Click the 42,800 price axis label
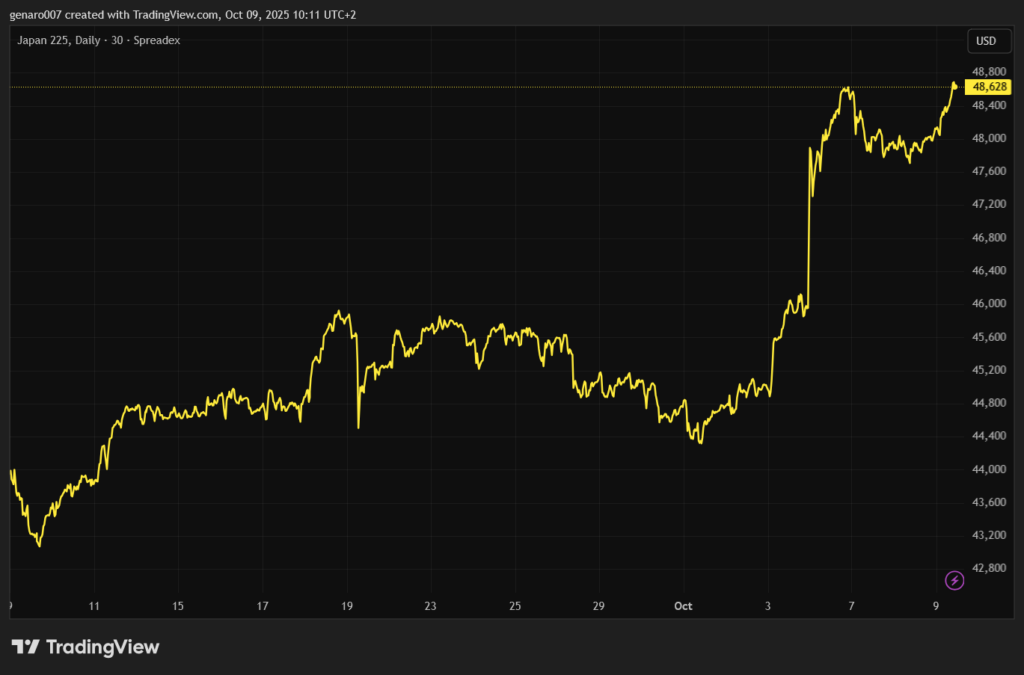 (988, 569)
